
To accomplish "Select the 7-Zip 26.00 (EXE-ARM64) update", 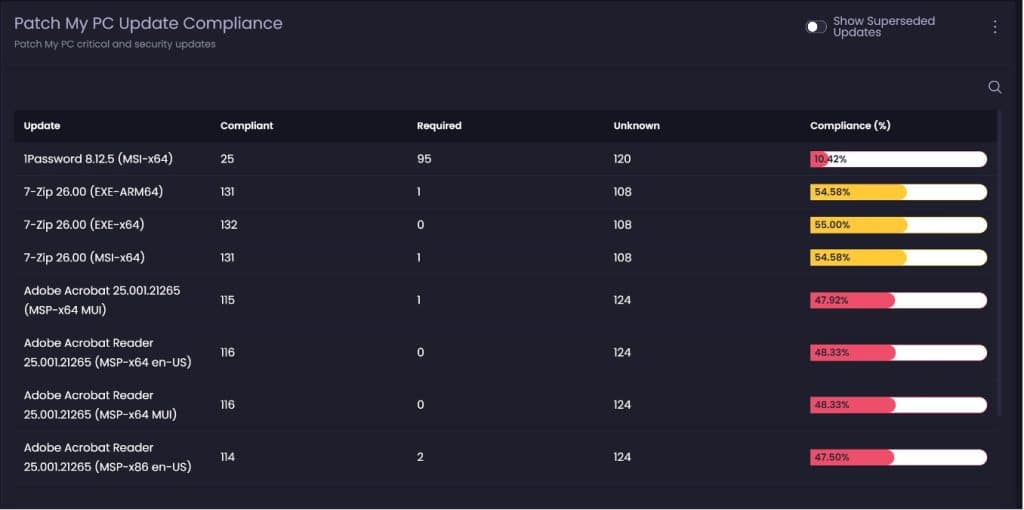I will (93, 192).
